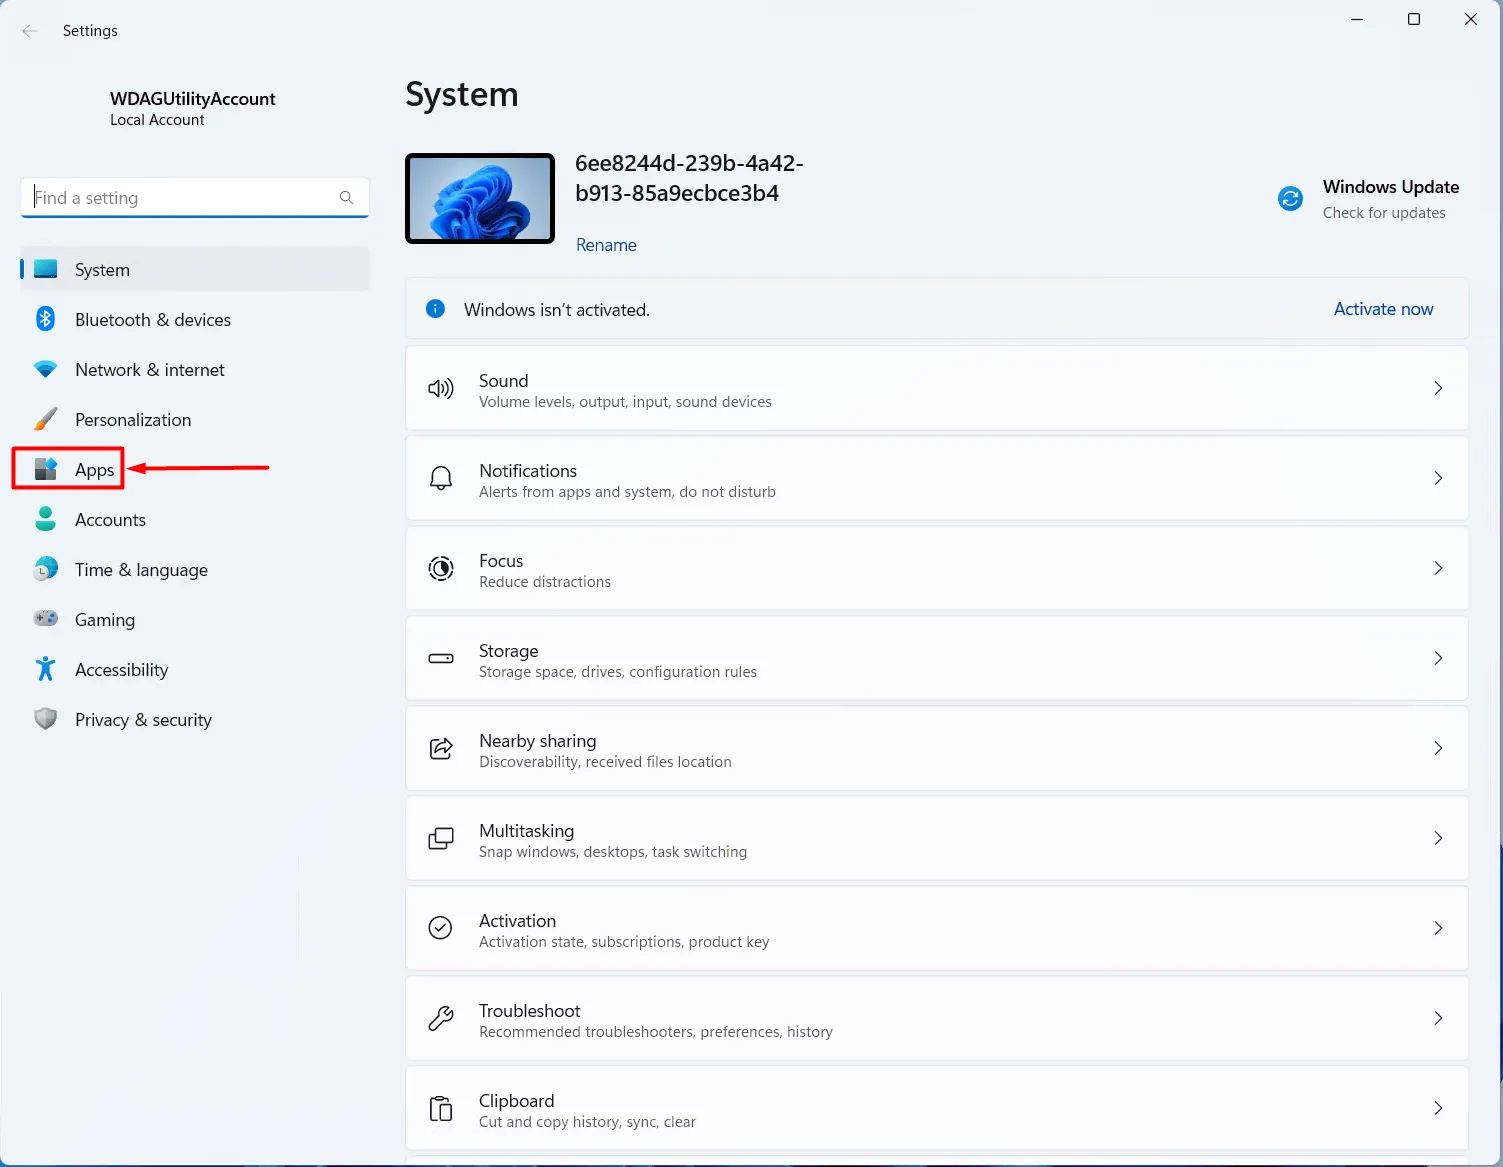Click the Gaming controller icon in sidebar
Image resolution: width=1503 pixels, height=1167 pixels.
pos(45,619)
